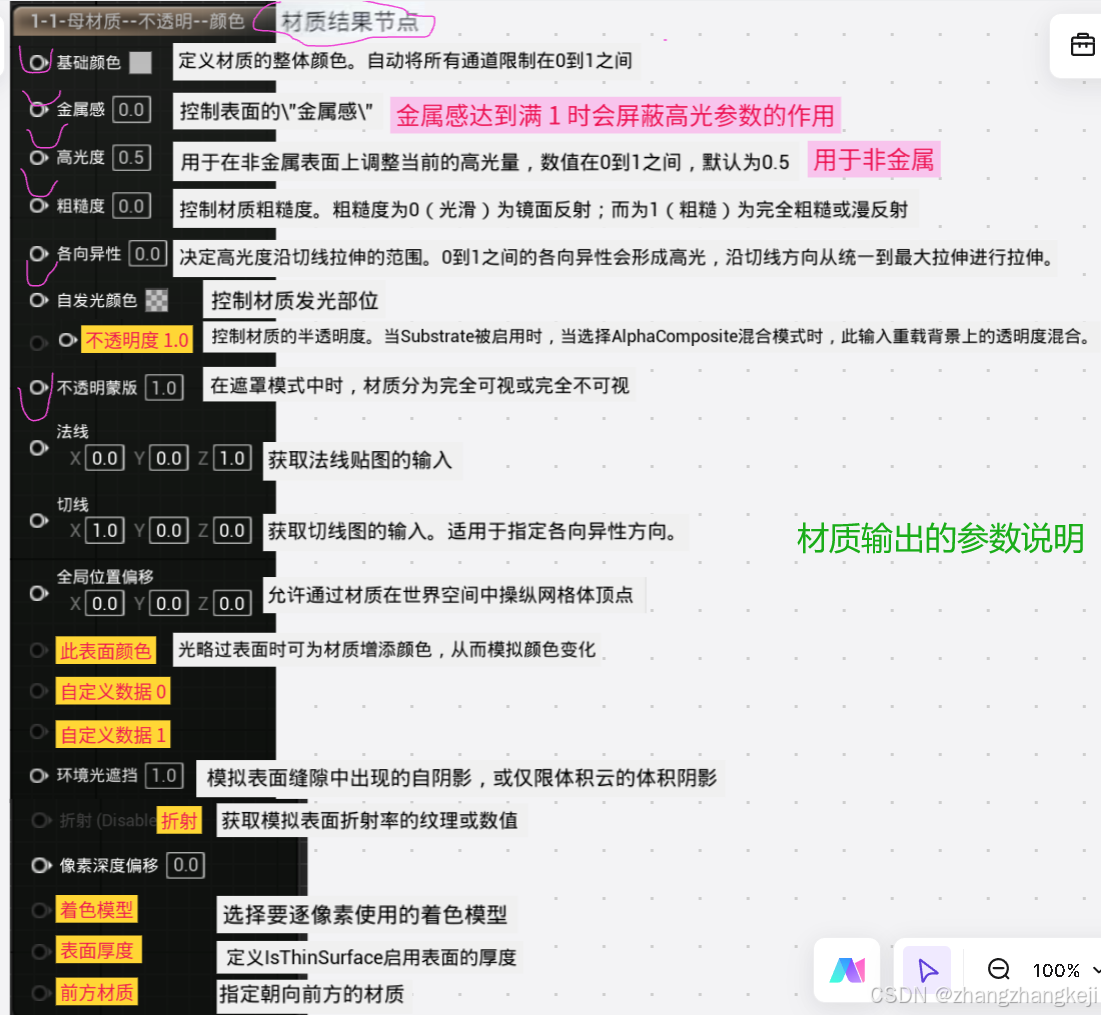Click the 全局位置偏移 input pin
The height and width of the screenshot is (1015, 1101).
click(x=37, y=592)
